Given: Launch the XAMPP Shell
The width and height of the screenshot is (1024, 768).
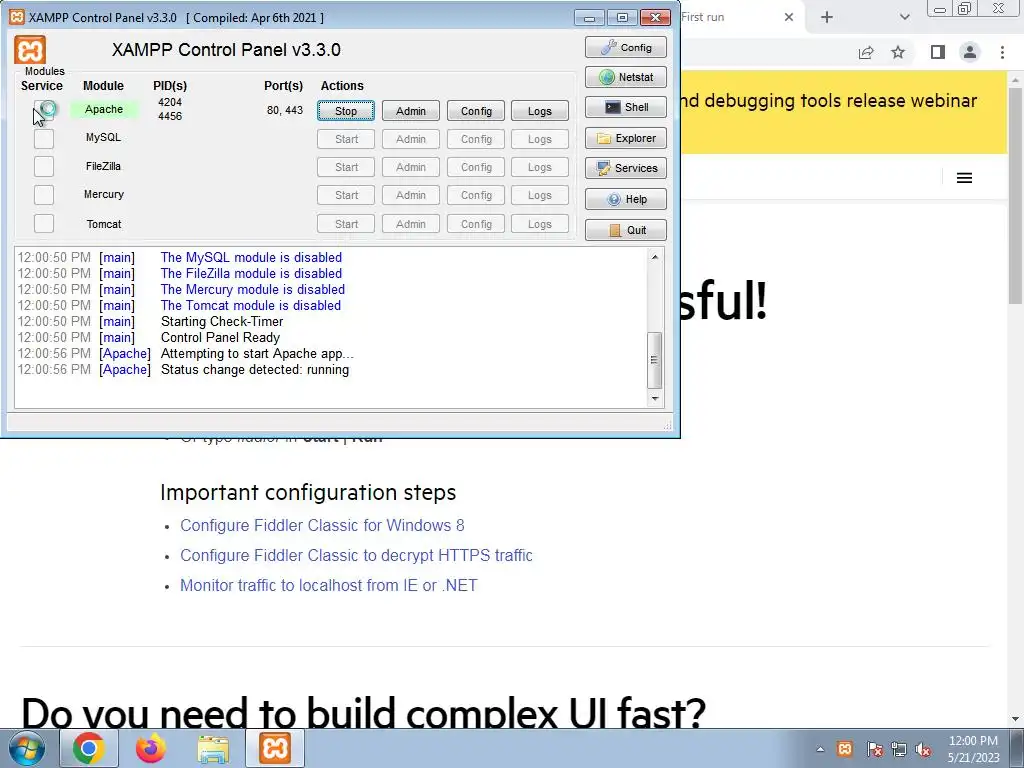Looking at the screenshot, I should coord(626,107).
